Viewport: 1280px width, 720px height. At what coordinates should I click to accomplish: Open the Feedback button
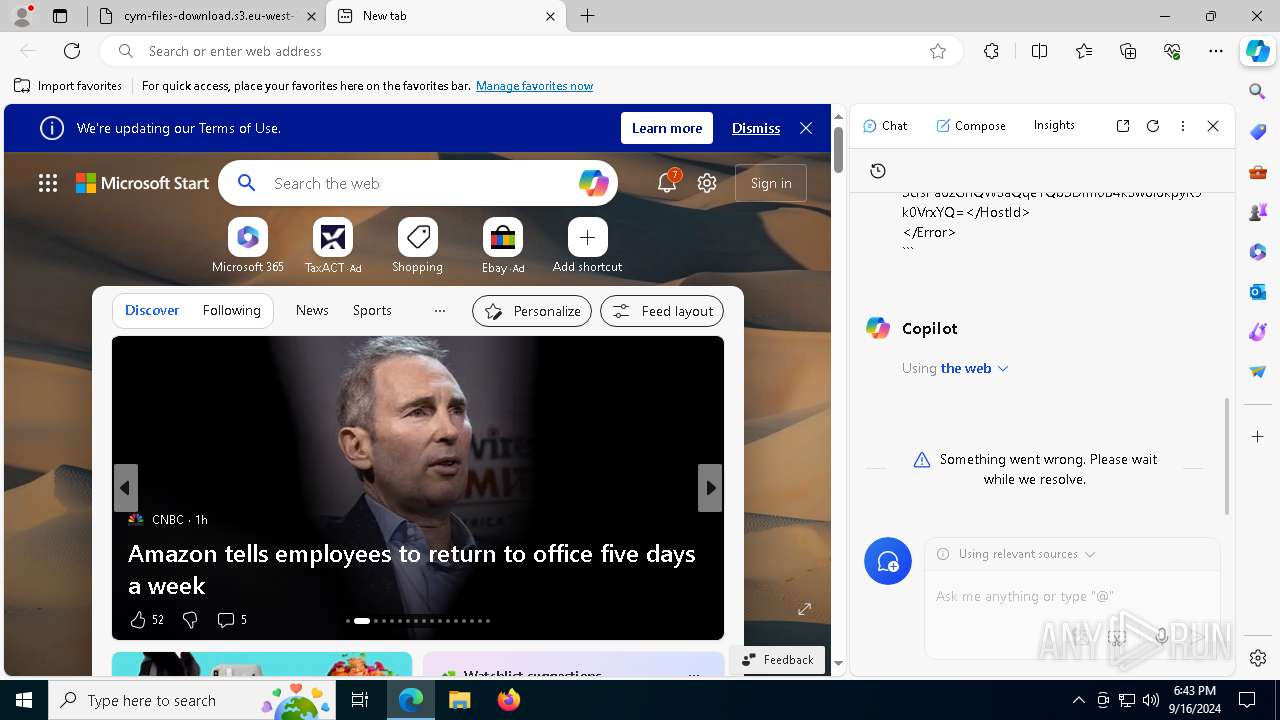(778, 660)
